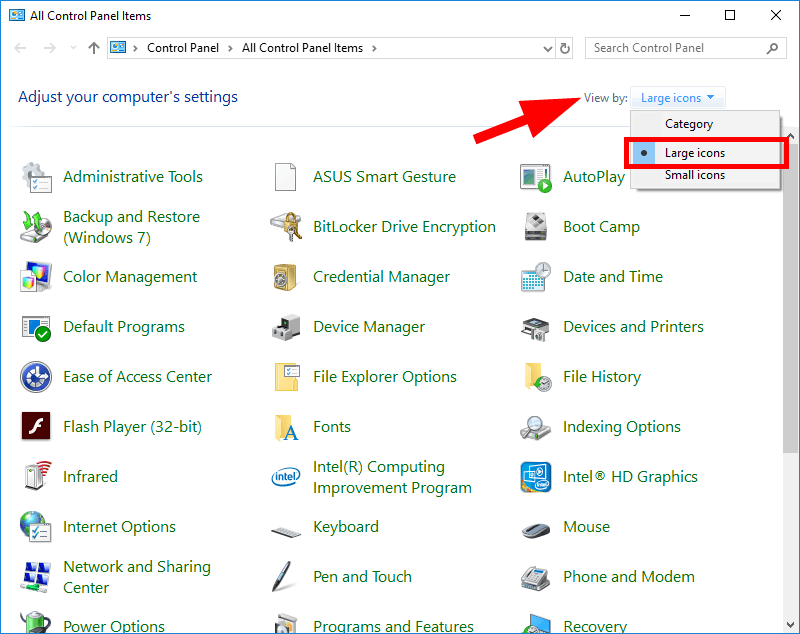Click the Pen and Touch icon
800x634 pixels.
point(282,576)
